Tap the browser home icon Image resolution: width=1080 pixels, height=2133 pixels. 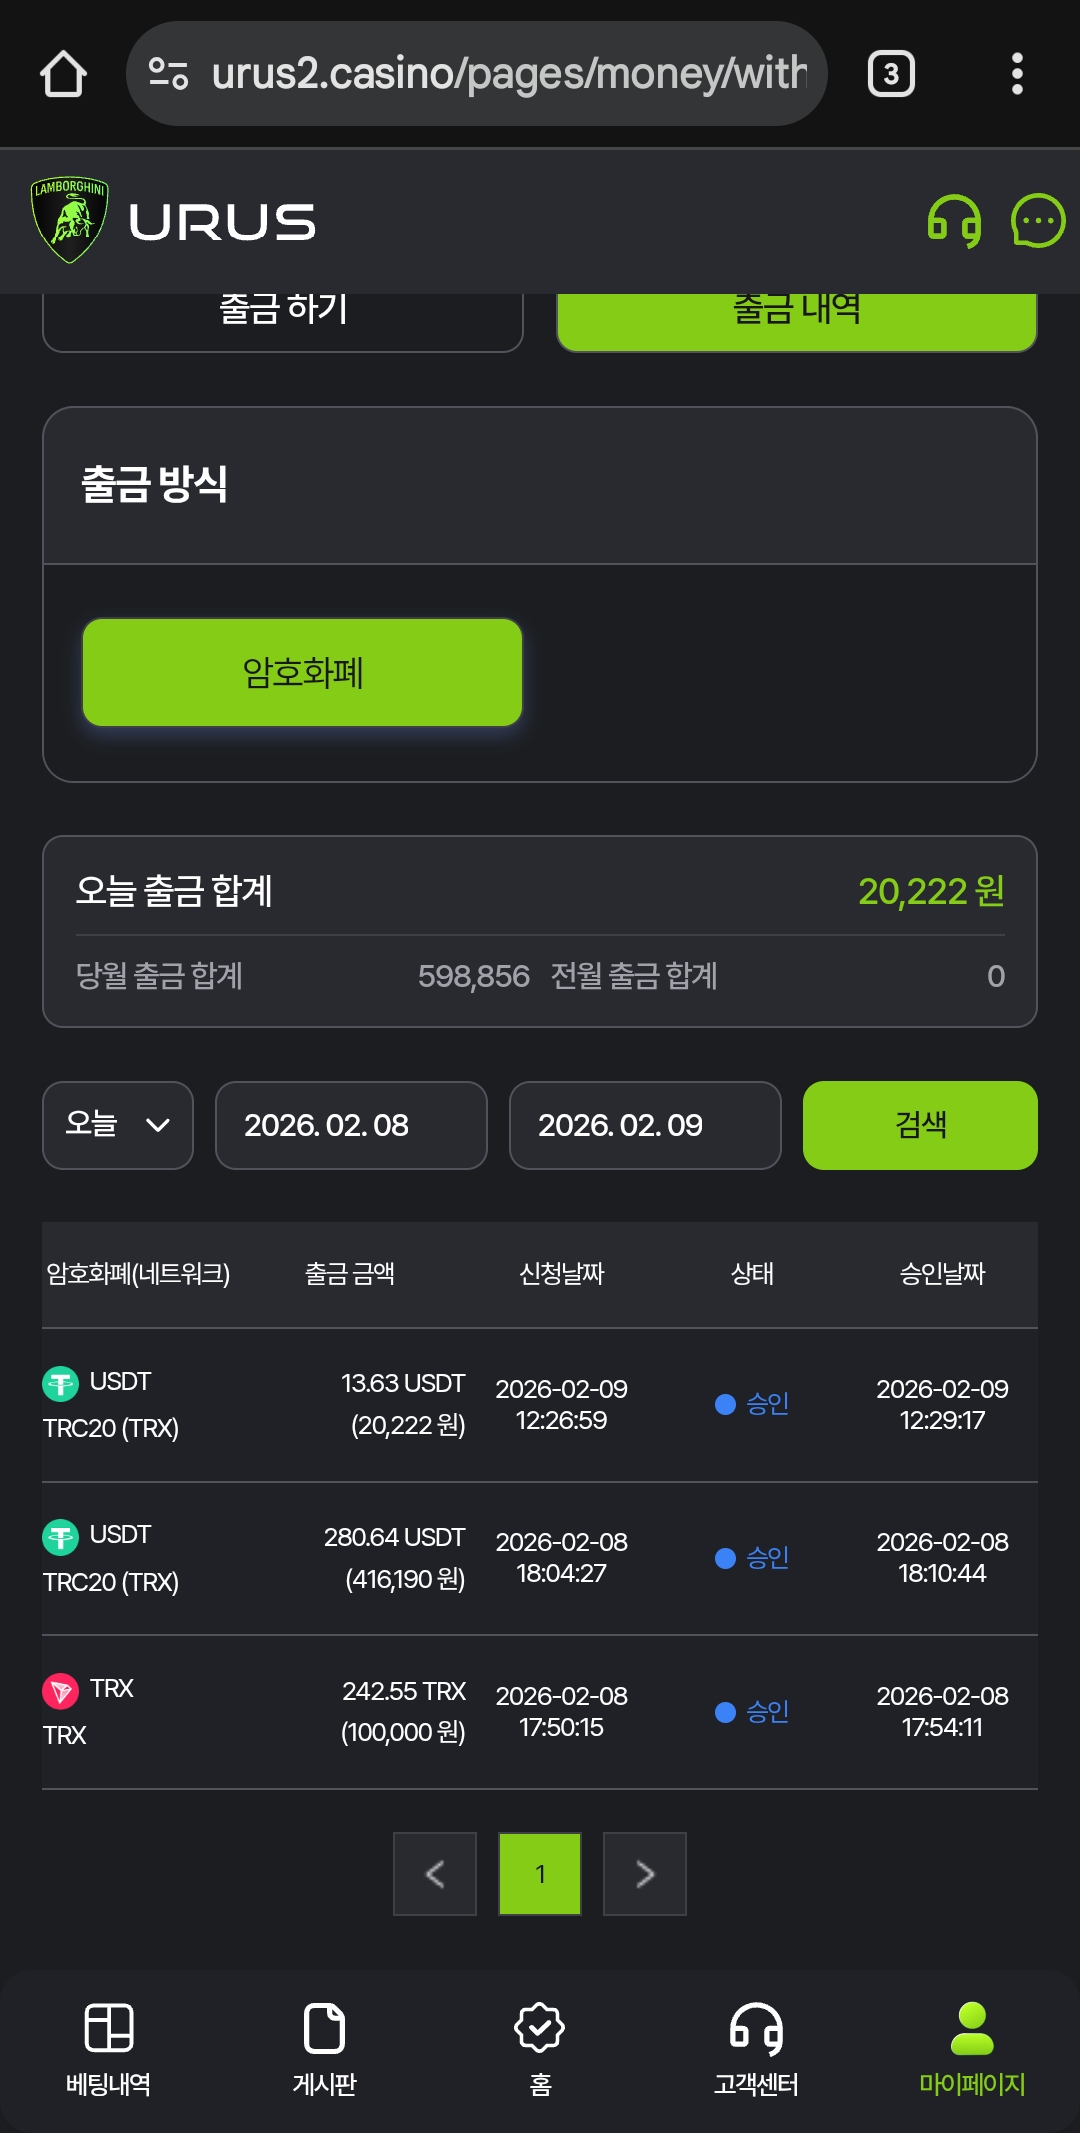(x=63, y=74)
